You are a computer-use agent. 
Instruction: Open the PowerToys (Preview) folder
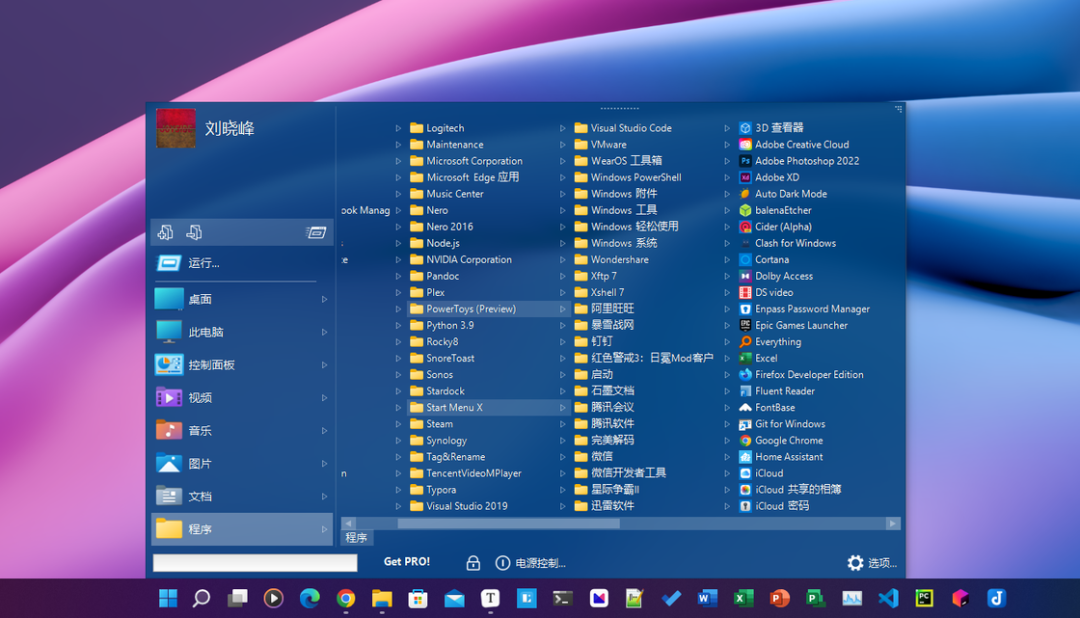[x=463, y=309]
